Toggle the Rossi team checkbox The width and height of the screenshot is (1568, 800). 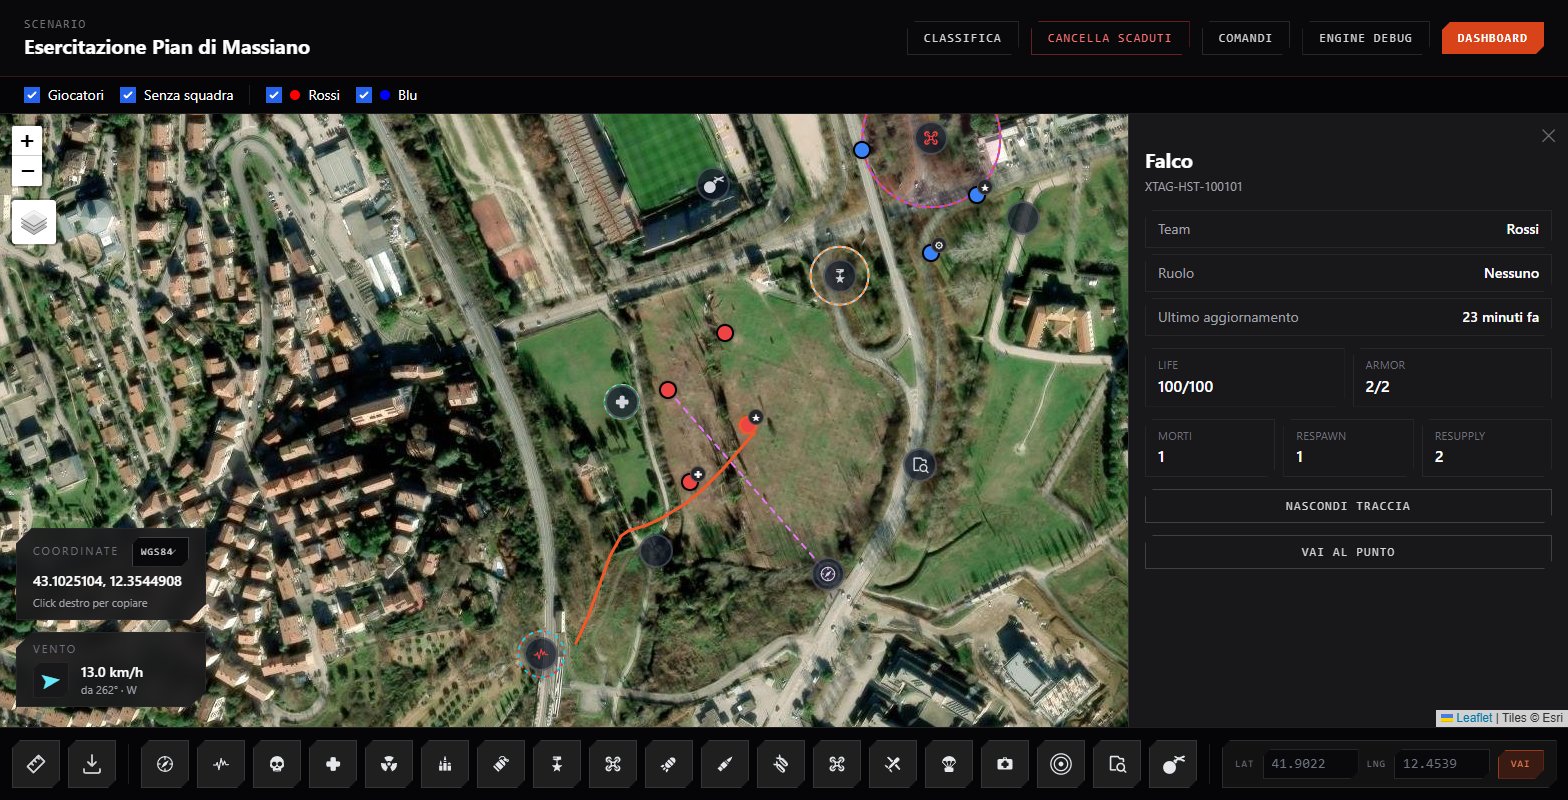pyautogui.click(x=274, y=95)
